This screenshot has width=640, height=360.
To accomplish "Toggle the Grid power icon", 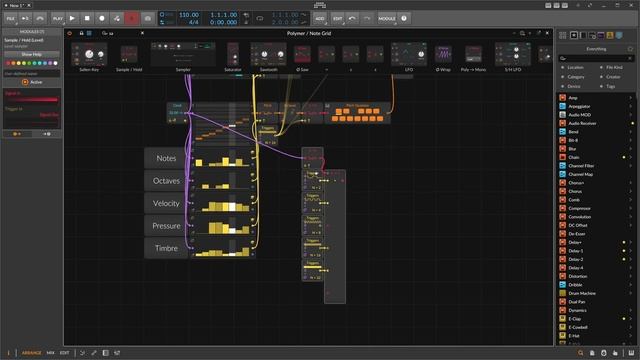I will pos(69,33).
